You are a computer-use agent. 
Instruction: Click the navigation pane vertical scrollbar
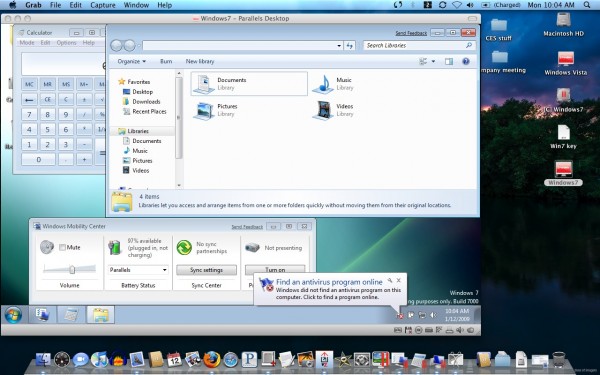(179, 118)
